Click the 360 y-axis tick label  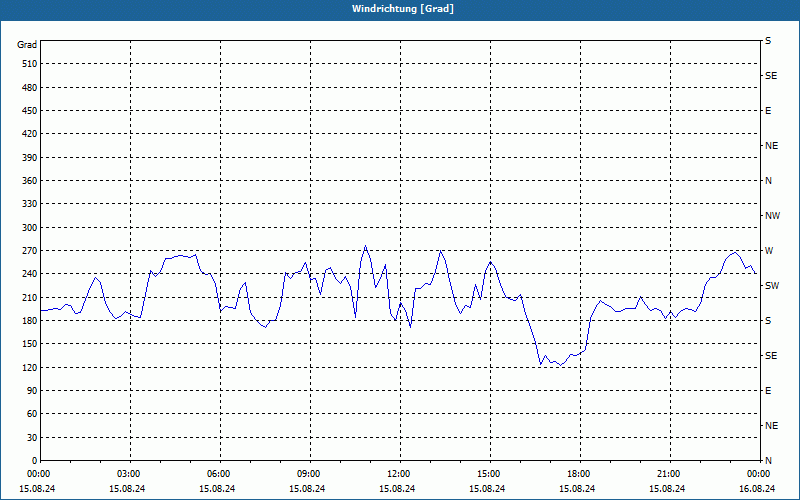point(30,181)
